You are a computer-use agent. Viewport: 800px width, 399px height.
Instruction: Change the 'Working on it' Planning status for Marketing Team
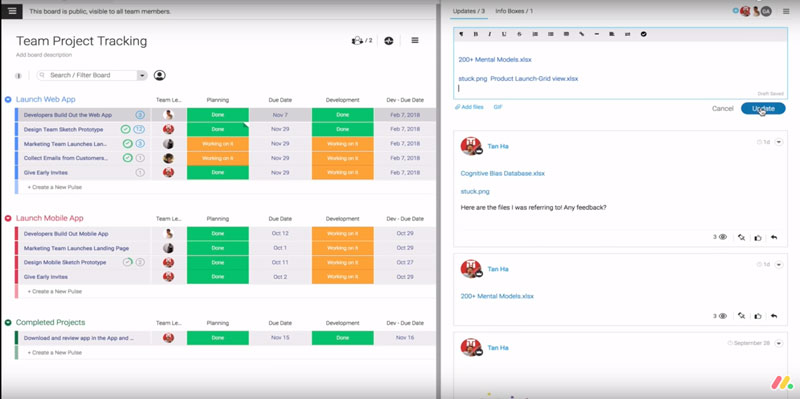218,144
